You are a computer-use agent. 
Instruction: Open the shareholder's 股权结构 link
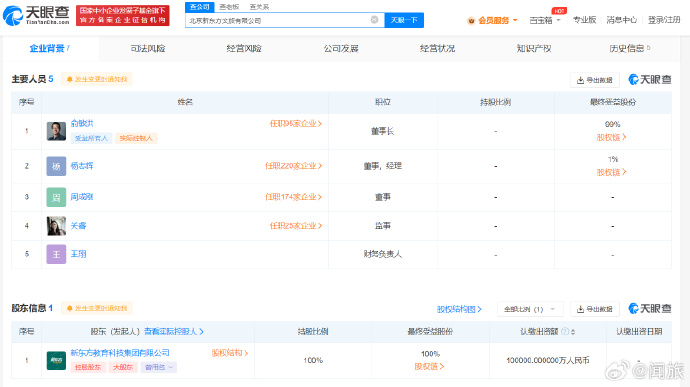tap(230, 353)
